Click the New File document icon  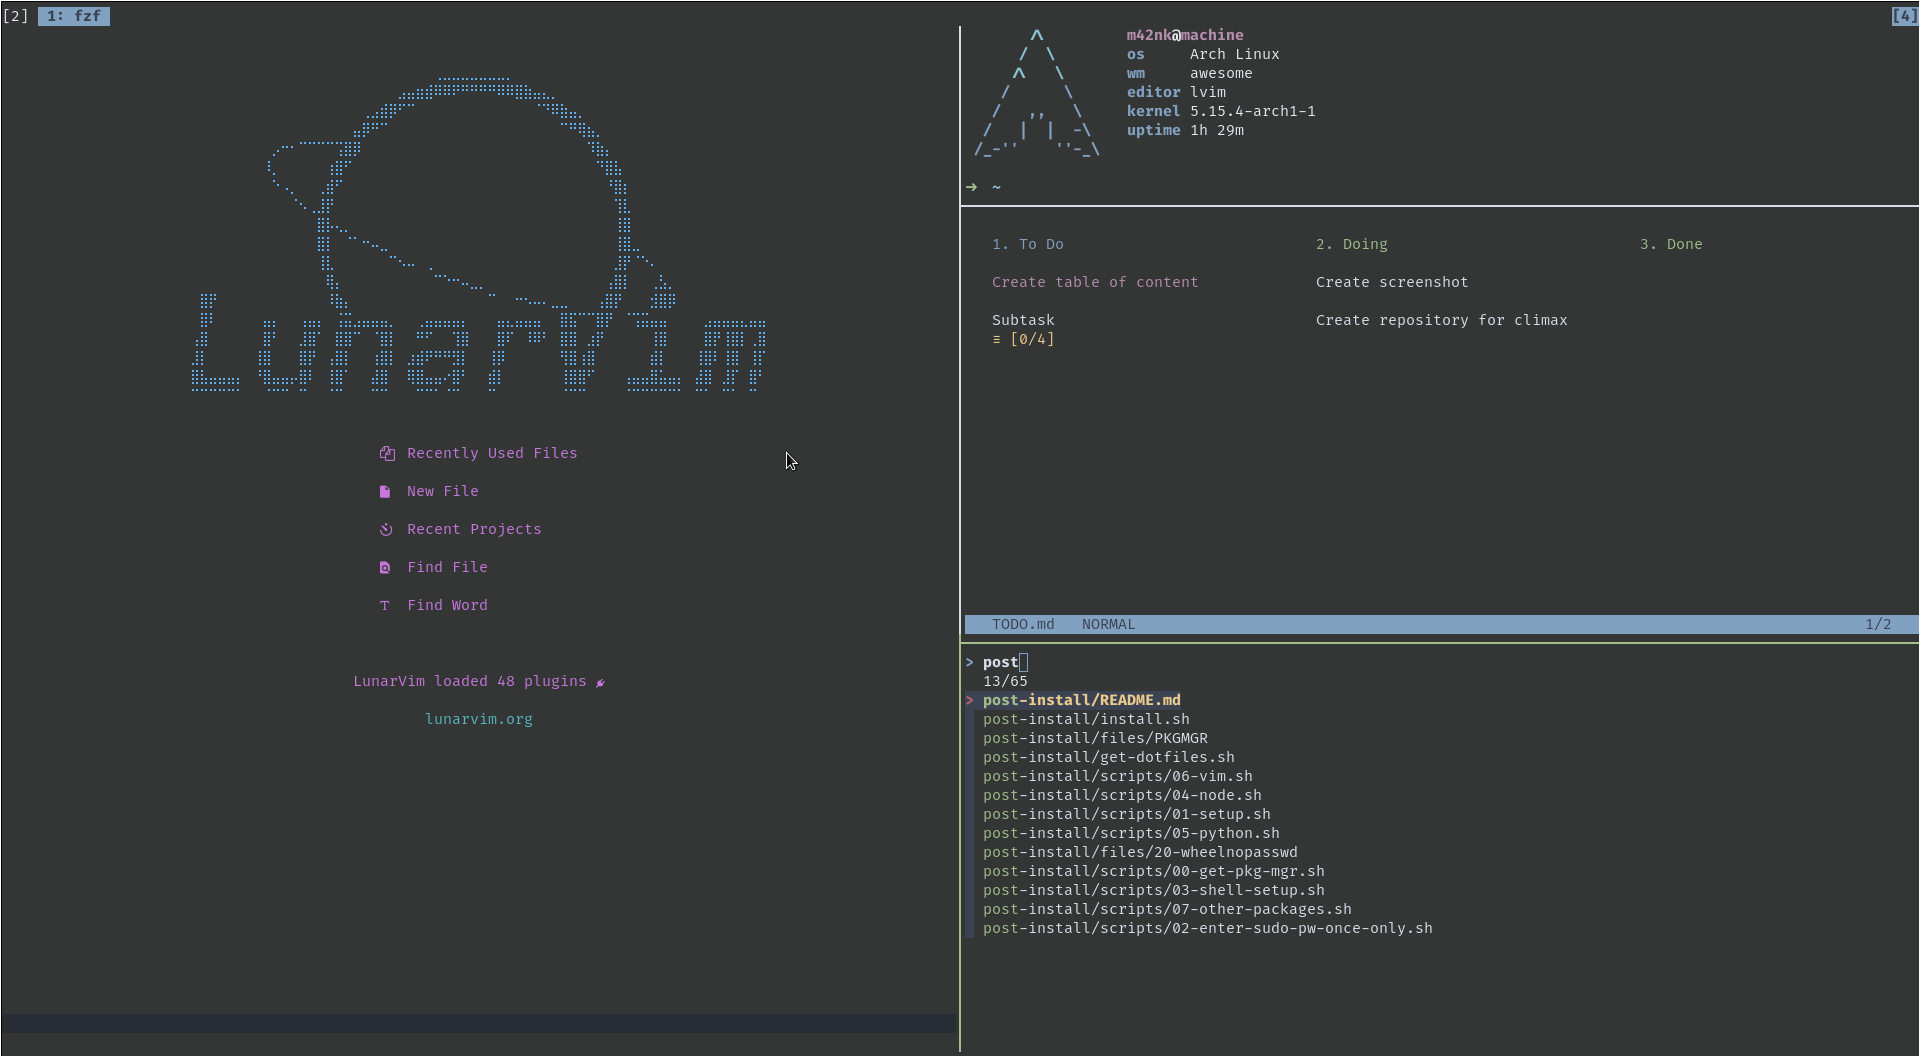(x=385, y=492)
